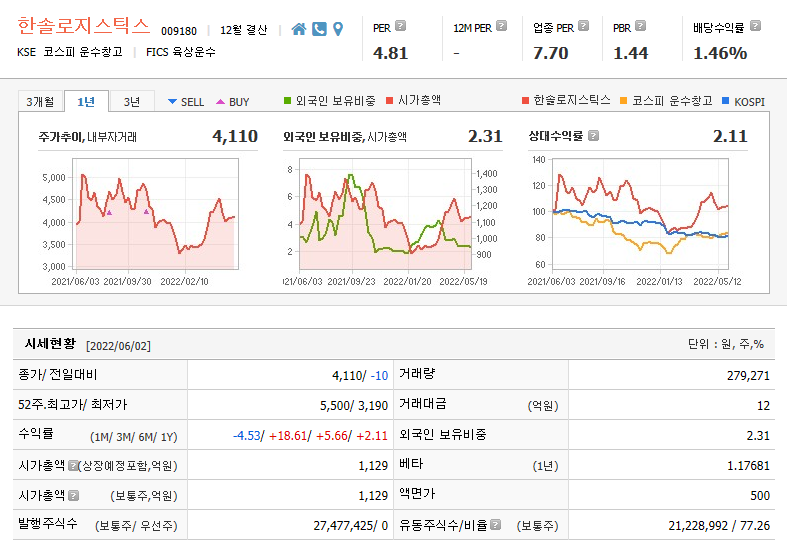Click the foreign ownership ratio chart

(x=385, y=214)
